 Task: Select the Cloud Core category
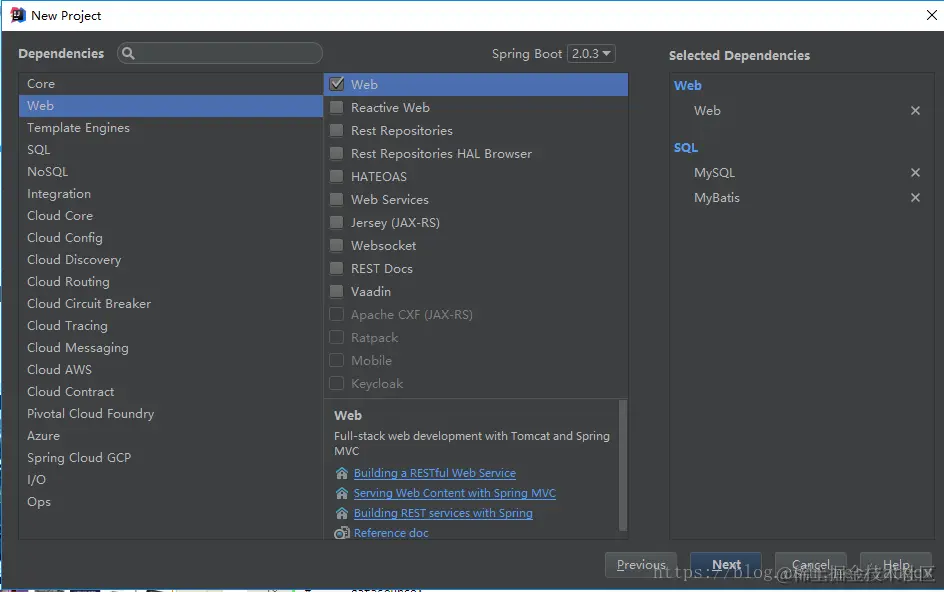[171, 216]
